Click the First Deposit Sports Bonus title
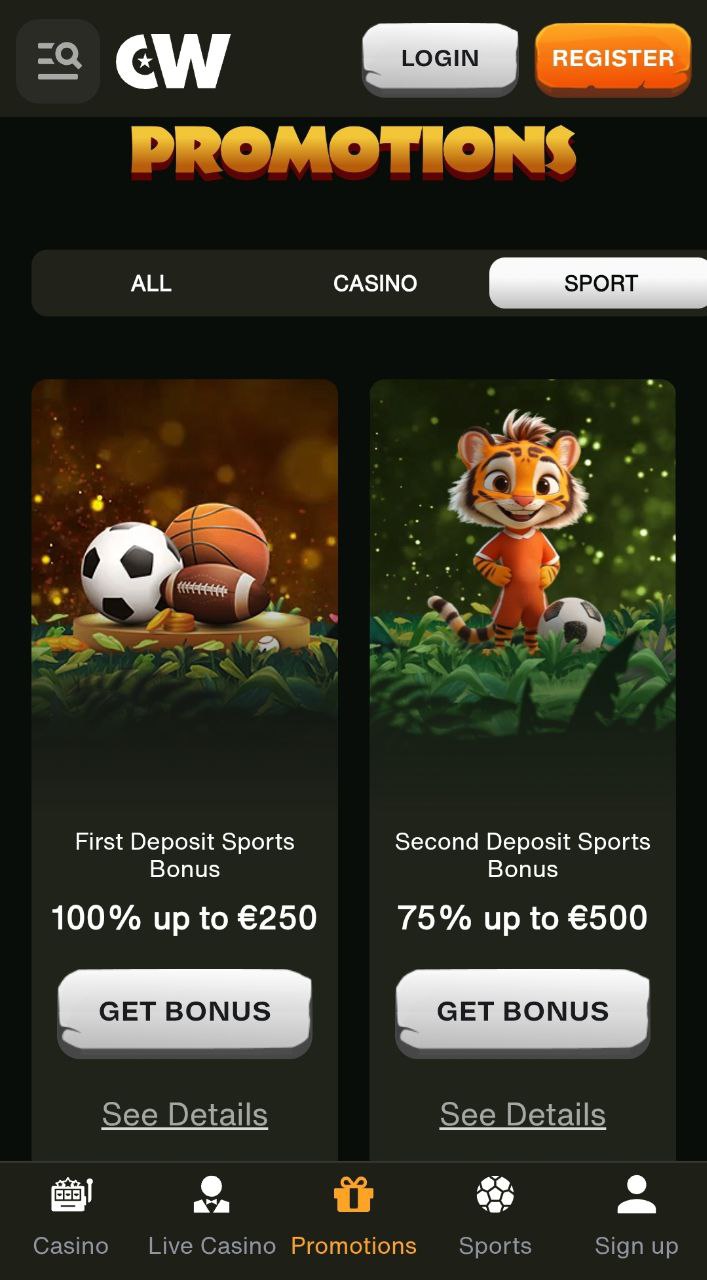 pos(185,855)
